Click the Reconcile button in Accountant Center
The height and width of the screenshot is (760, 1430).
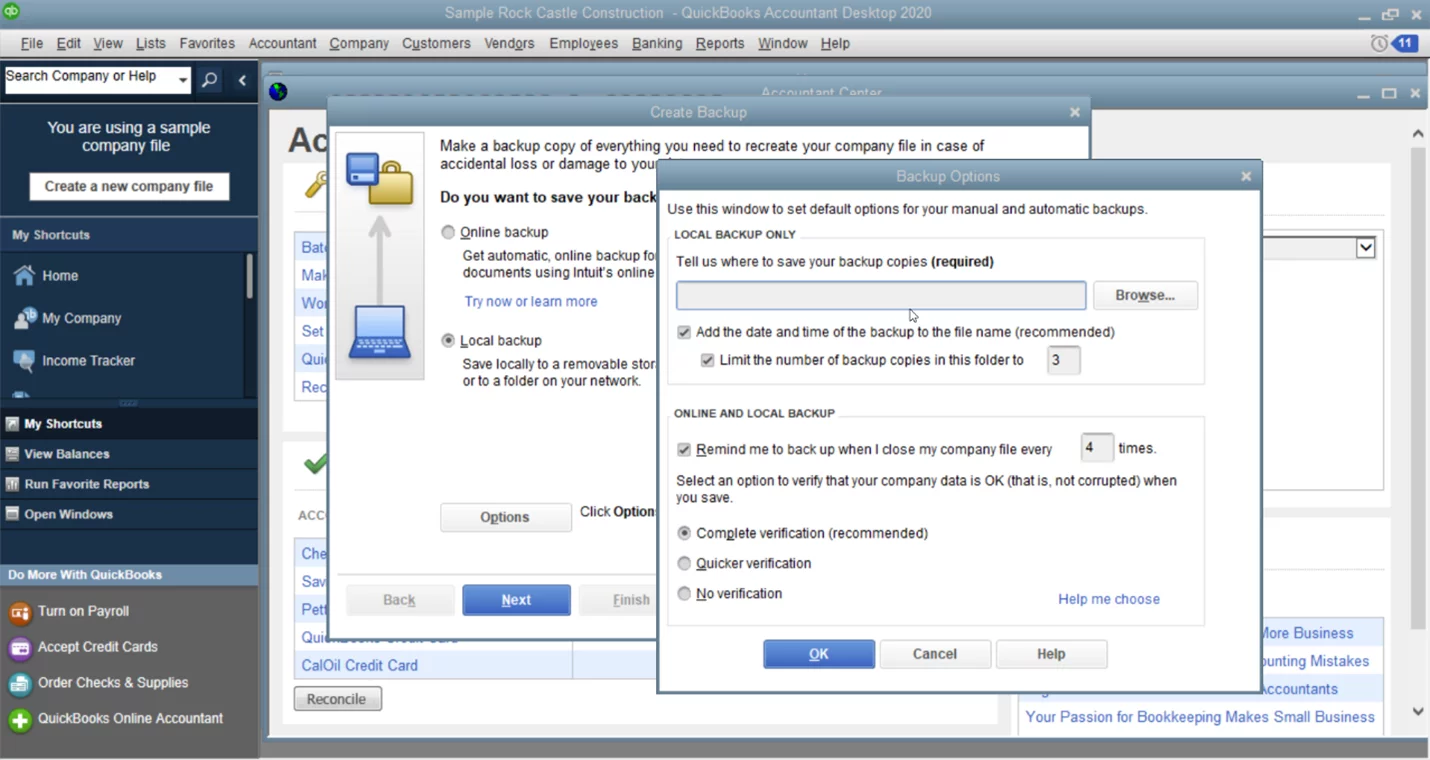[x=337, y=699]
